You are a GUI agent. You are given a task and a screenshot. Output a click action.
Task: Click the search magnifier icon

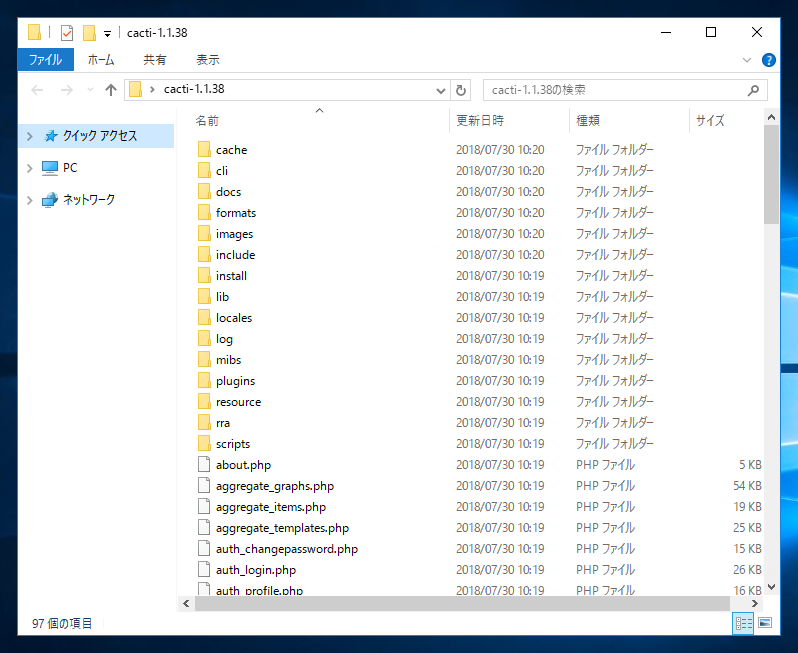click(754, 91)
